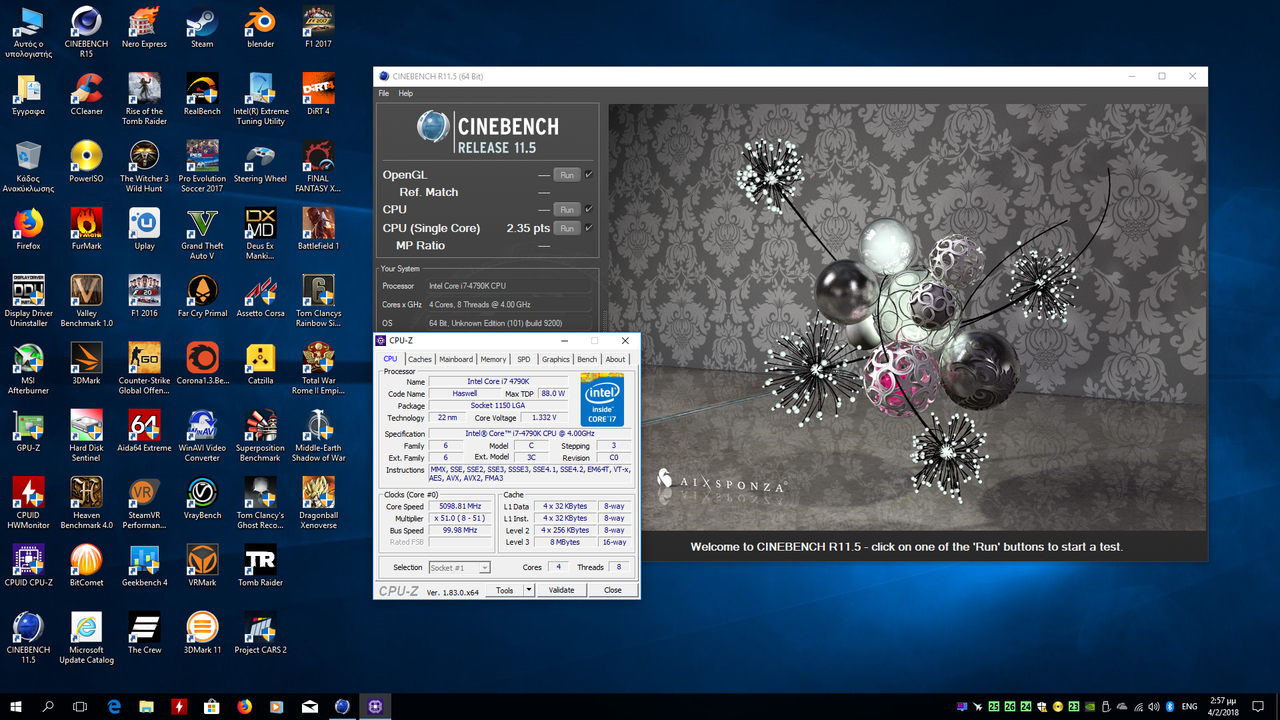
Task: Switch to the Mainboard tab in CPU-Z
Action: tap(456, 359)
